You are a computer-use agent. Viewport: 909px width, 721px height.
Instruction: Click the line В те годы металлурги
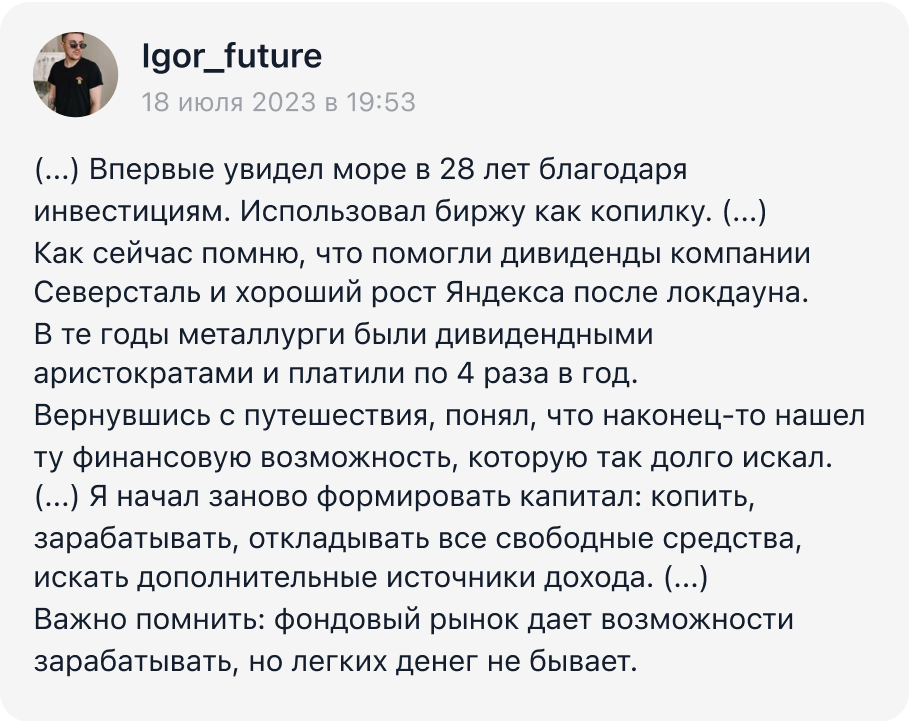pyautogui.click(x=344, y=335)
